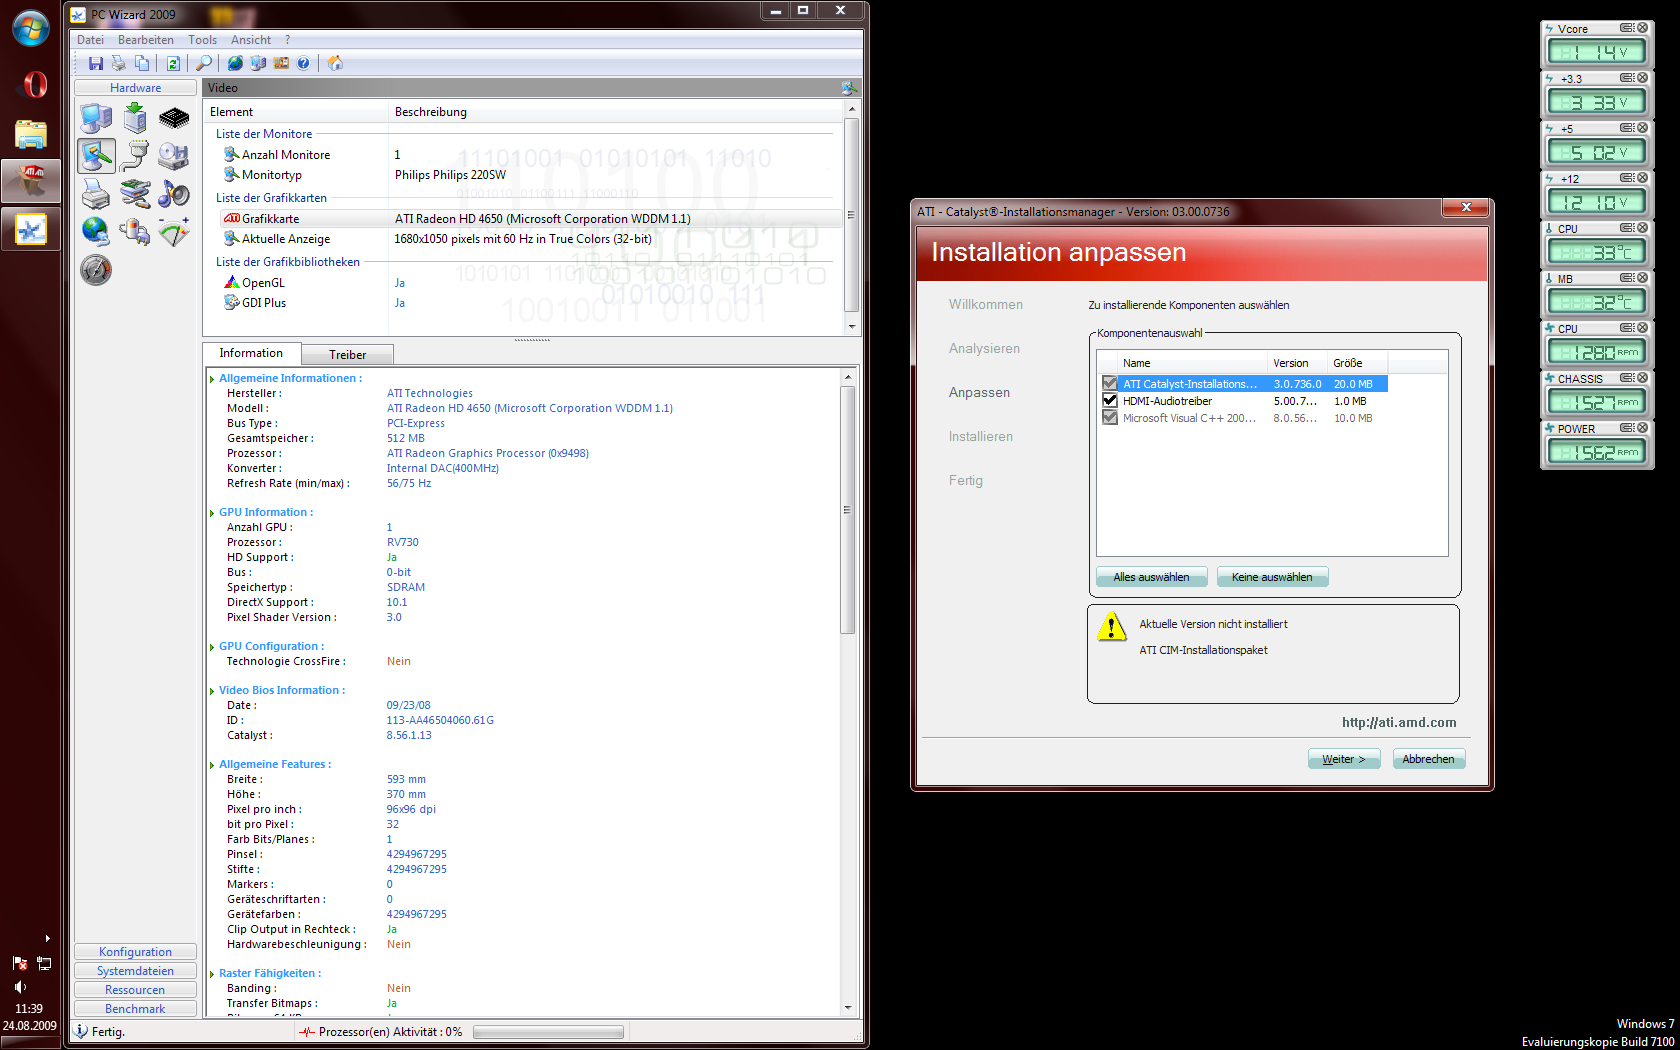
Task: Open the Voltage and temperature gauge icon
Action: pyautogui.click(x=174, y=232)
